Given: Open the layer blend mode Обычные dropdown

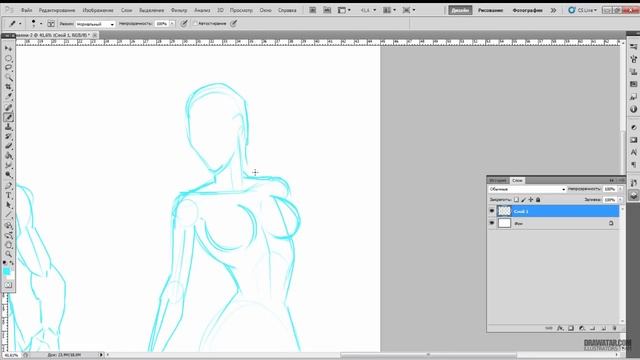Looking at the screenshot, I should click(527, 189).
